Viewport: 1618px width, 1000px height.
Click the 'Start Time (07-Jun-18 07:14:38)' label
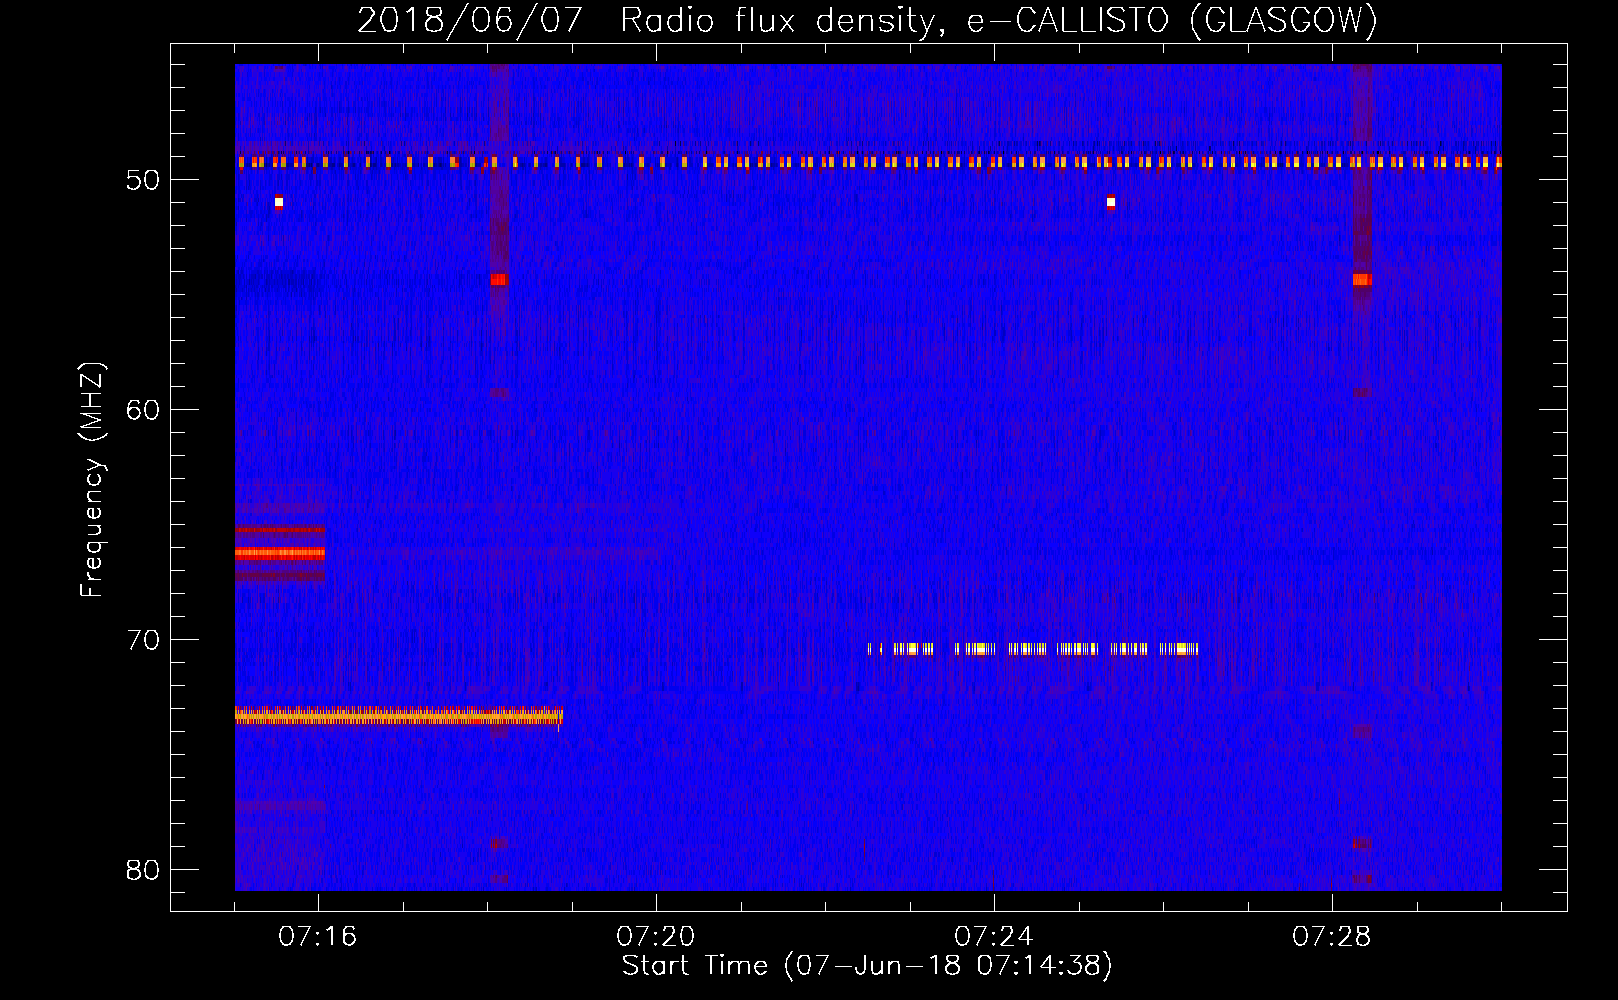[867, 966]
